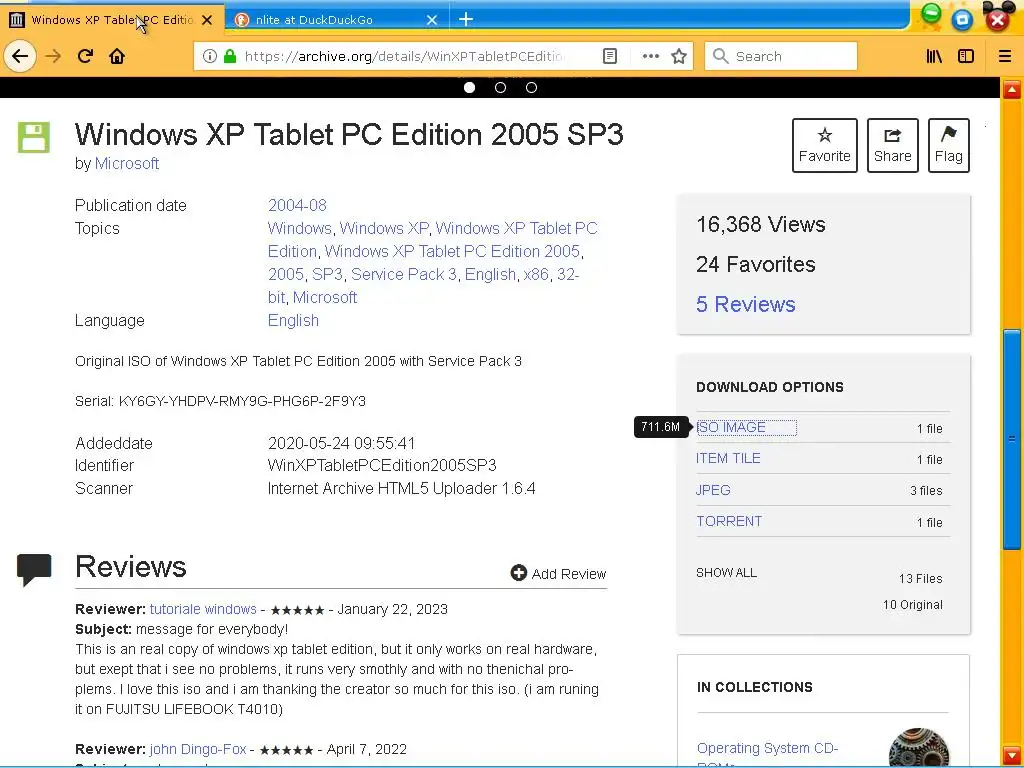Click the 16,368 Views text

click(761, 225)
